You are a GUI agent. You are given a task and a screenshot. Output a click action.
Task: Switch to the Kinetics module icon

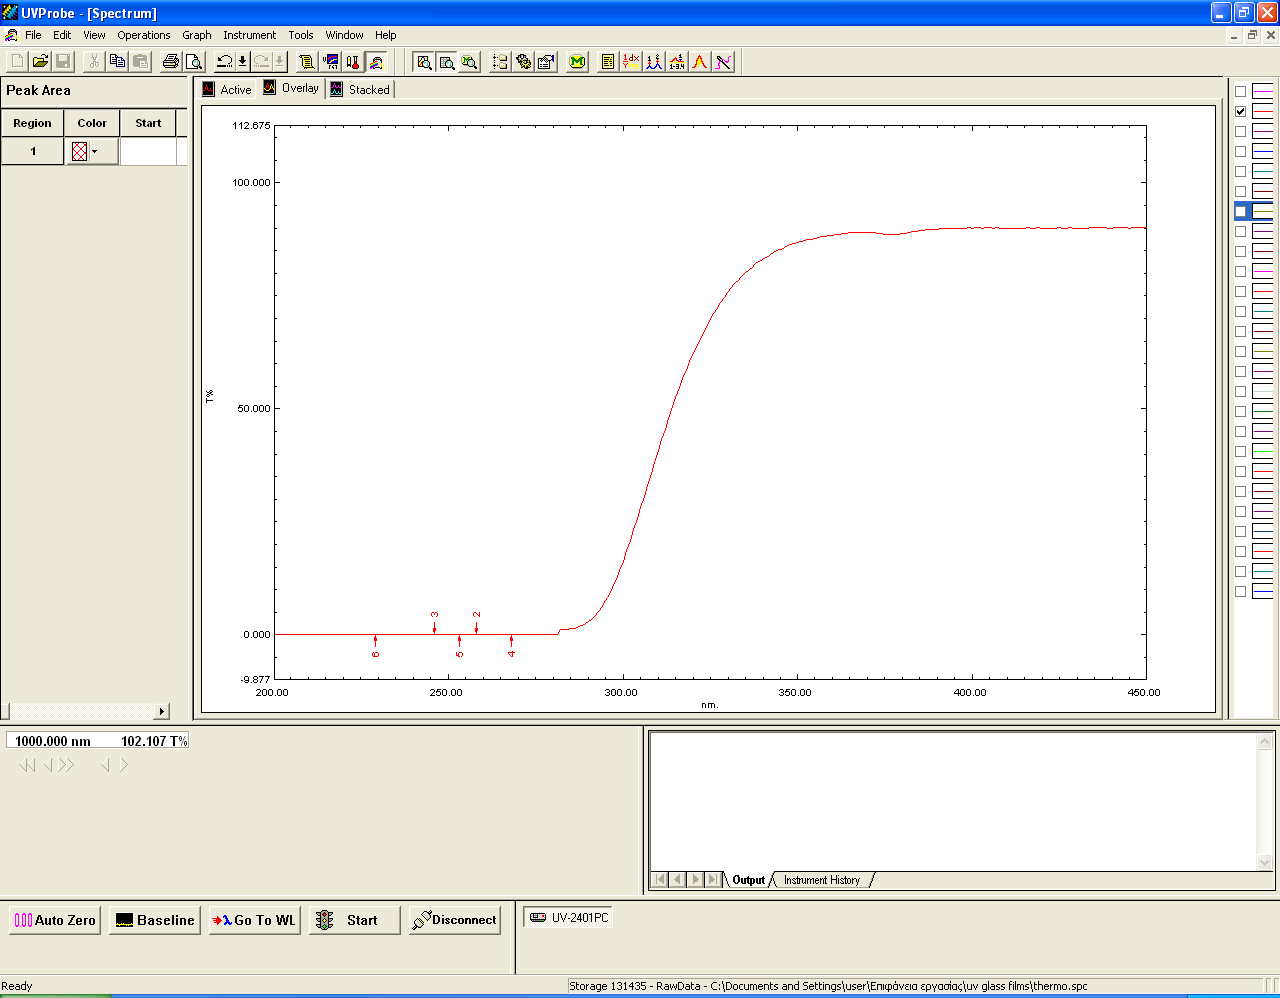tap(330, 62)
